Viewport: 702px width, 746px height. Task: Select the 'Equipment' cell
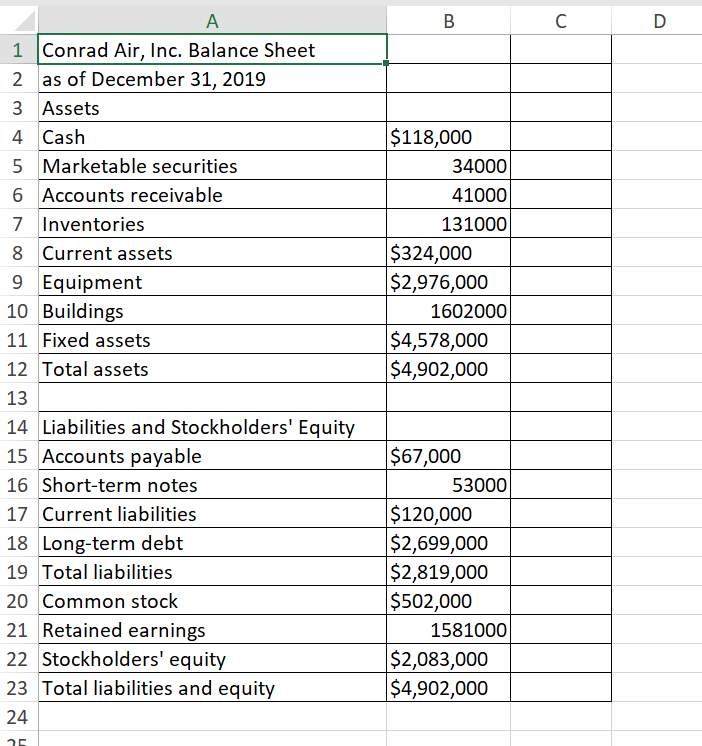[x=212, y=281]
